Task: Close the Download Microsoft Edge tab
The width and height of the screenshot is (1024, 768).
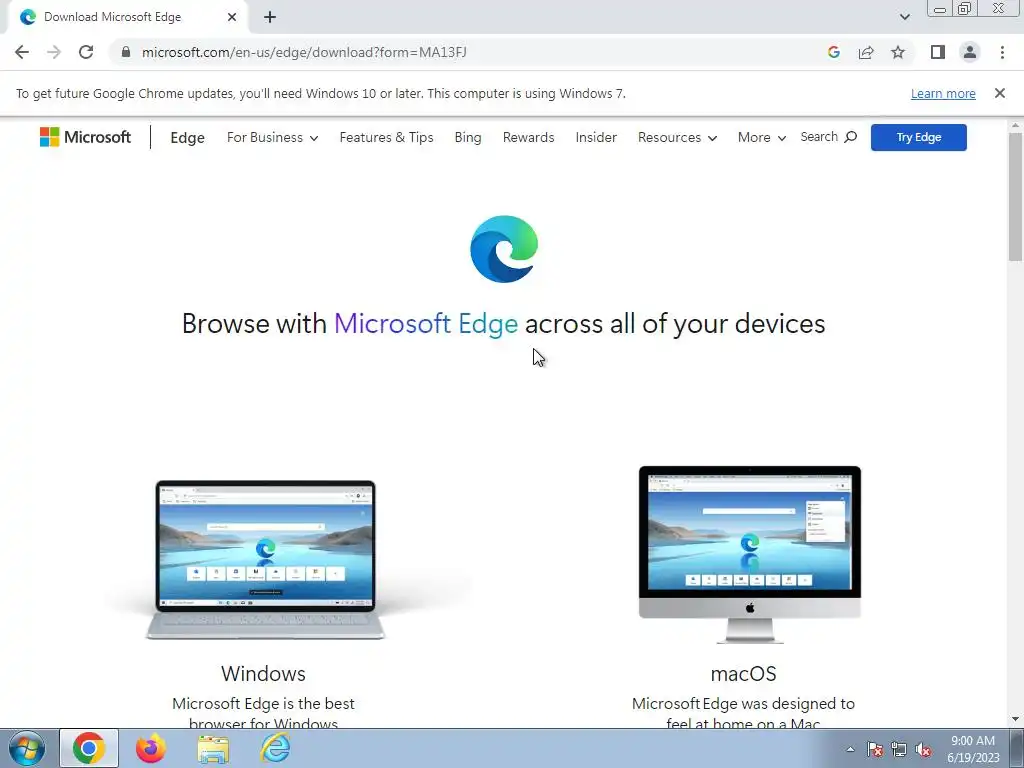Action: click(x=232, y=17)
